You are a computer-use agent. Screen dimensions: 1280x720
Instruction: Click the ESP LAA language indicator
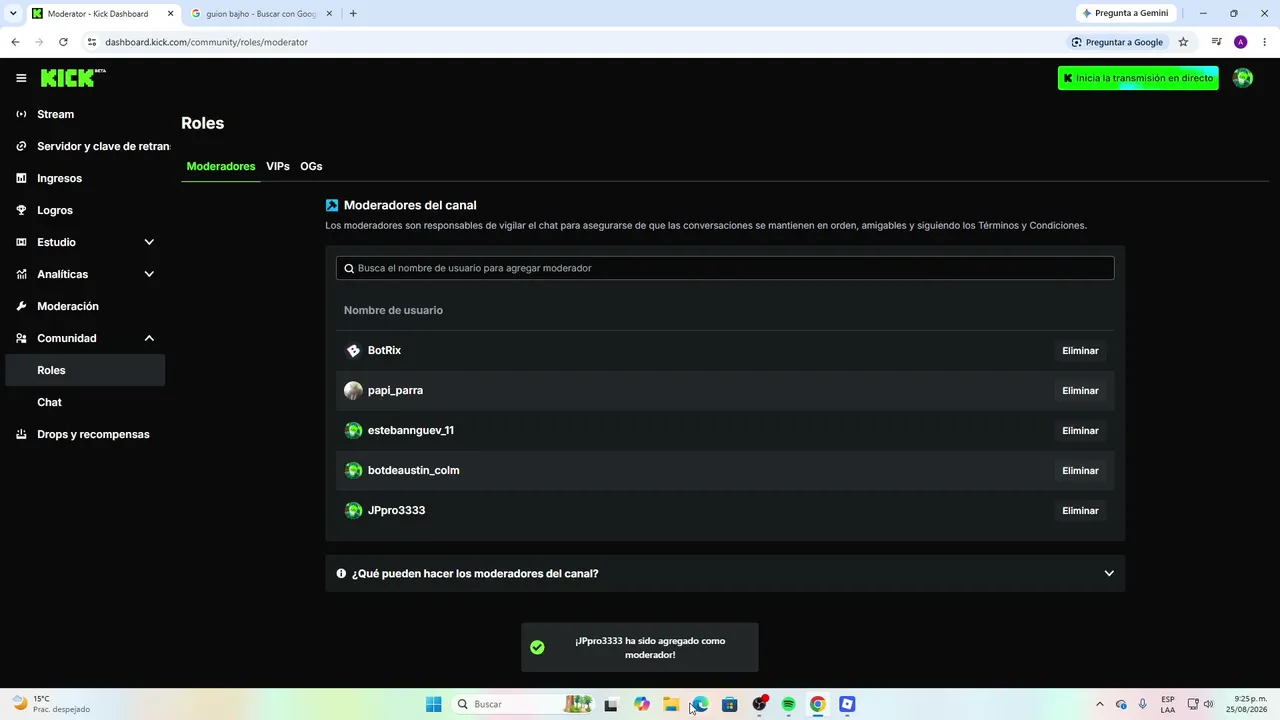1168,704
